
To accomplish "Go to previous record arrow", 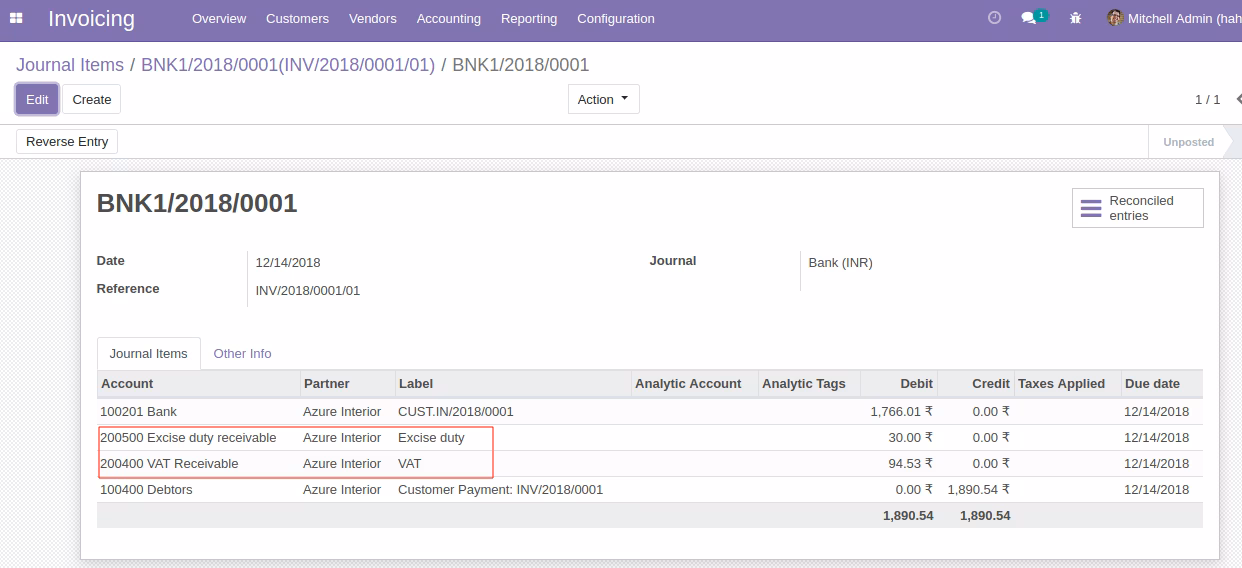I will 1238,99.
